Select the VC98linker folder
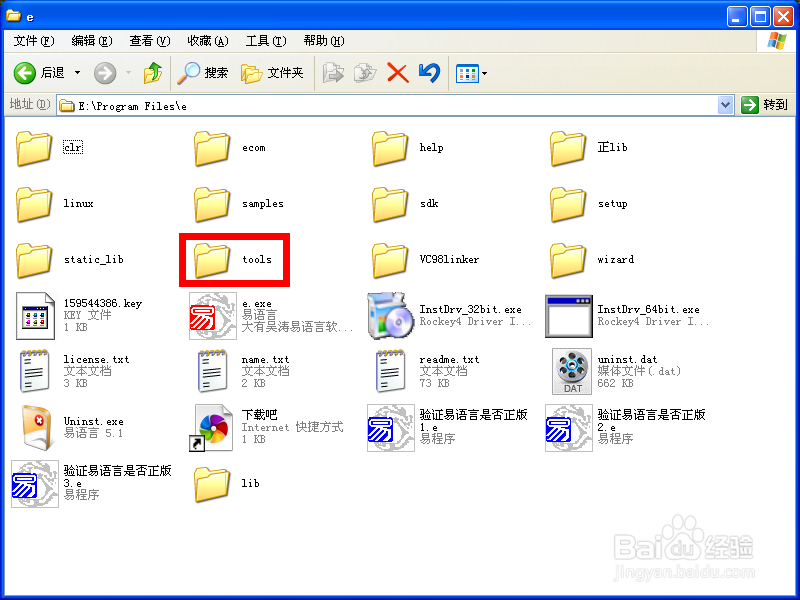 pyautogui.click(x=426, y=260)
